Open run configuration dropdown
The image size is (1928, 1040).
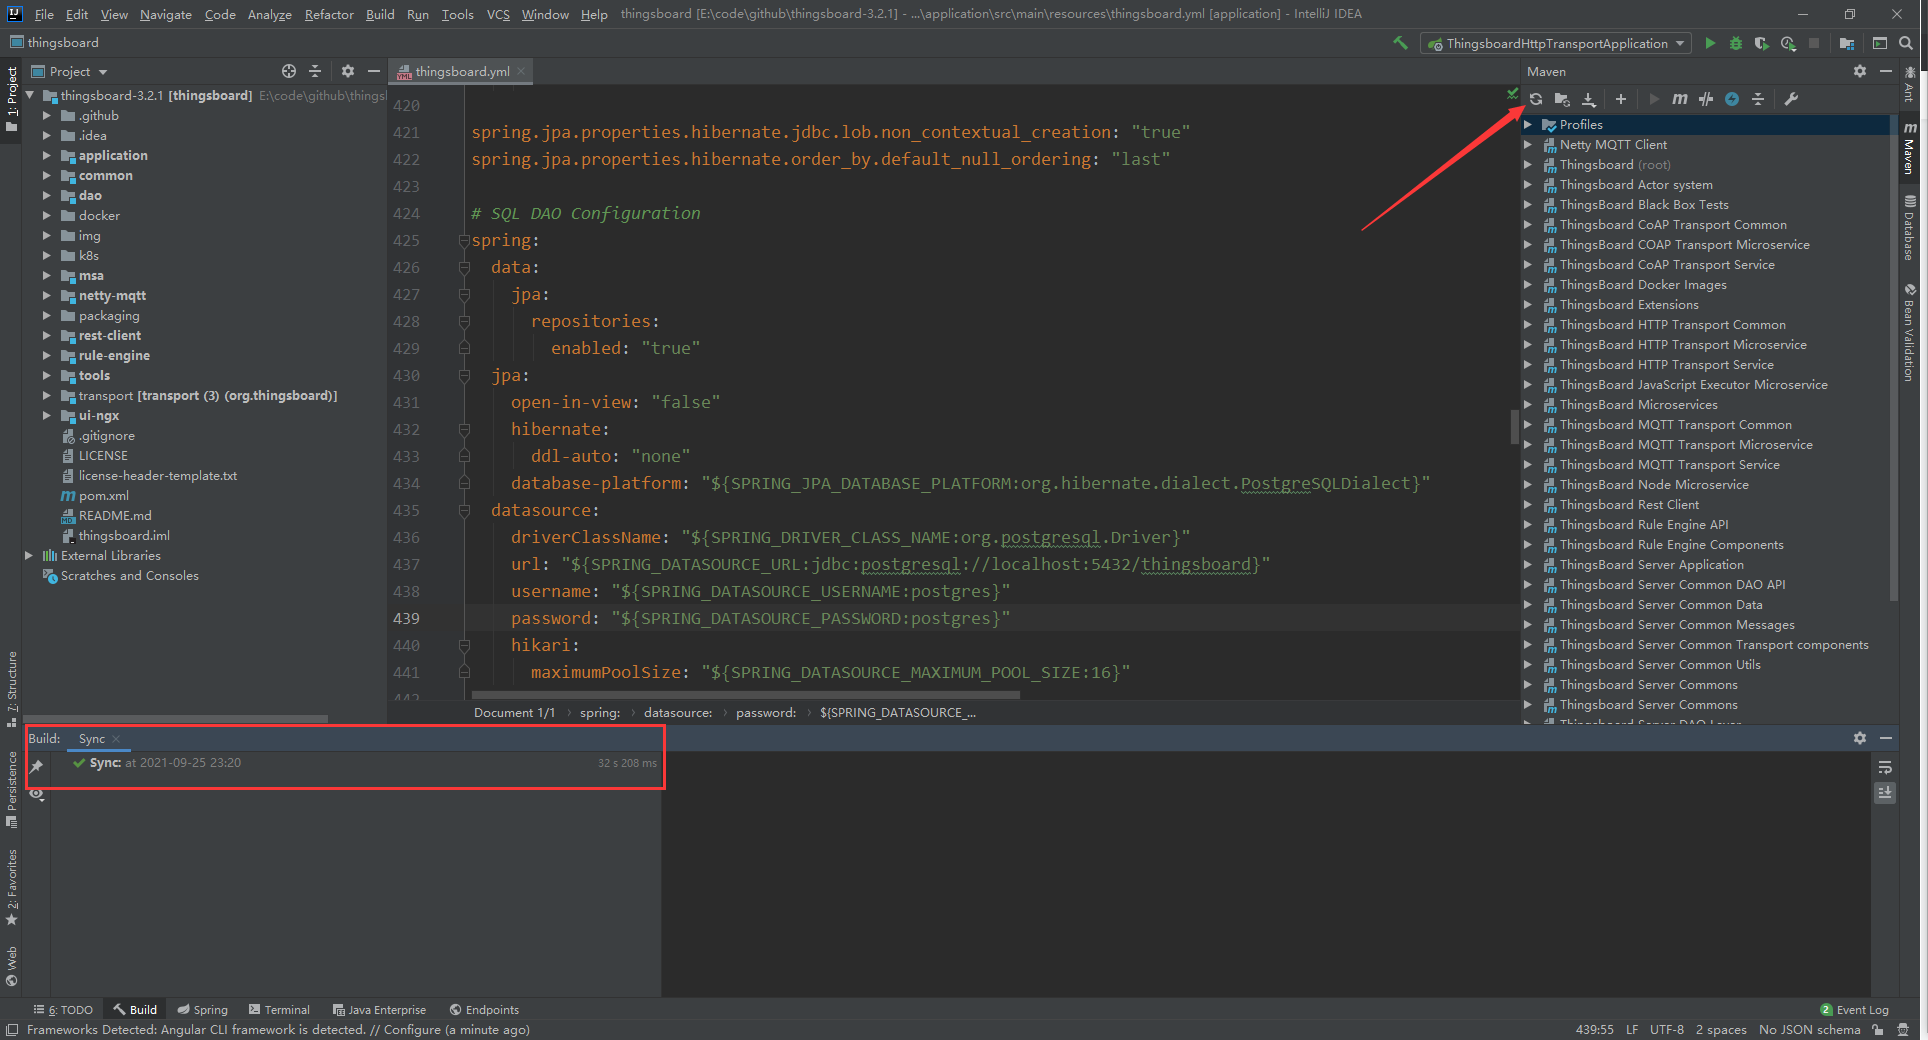(x=1557, y=44)
